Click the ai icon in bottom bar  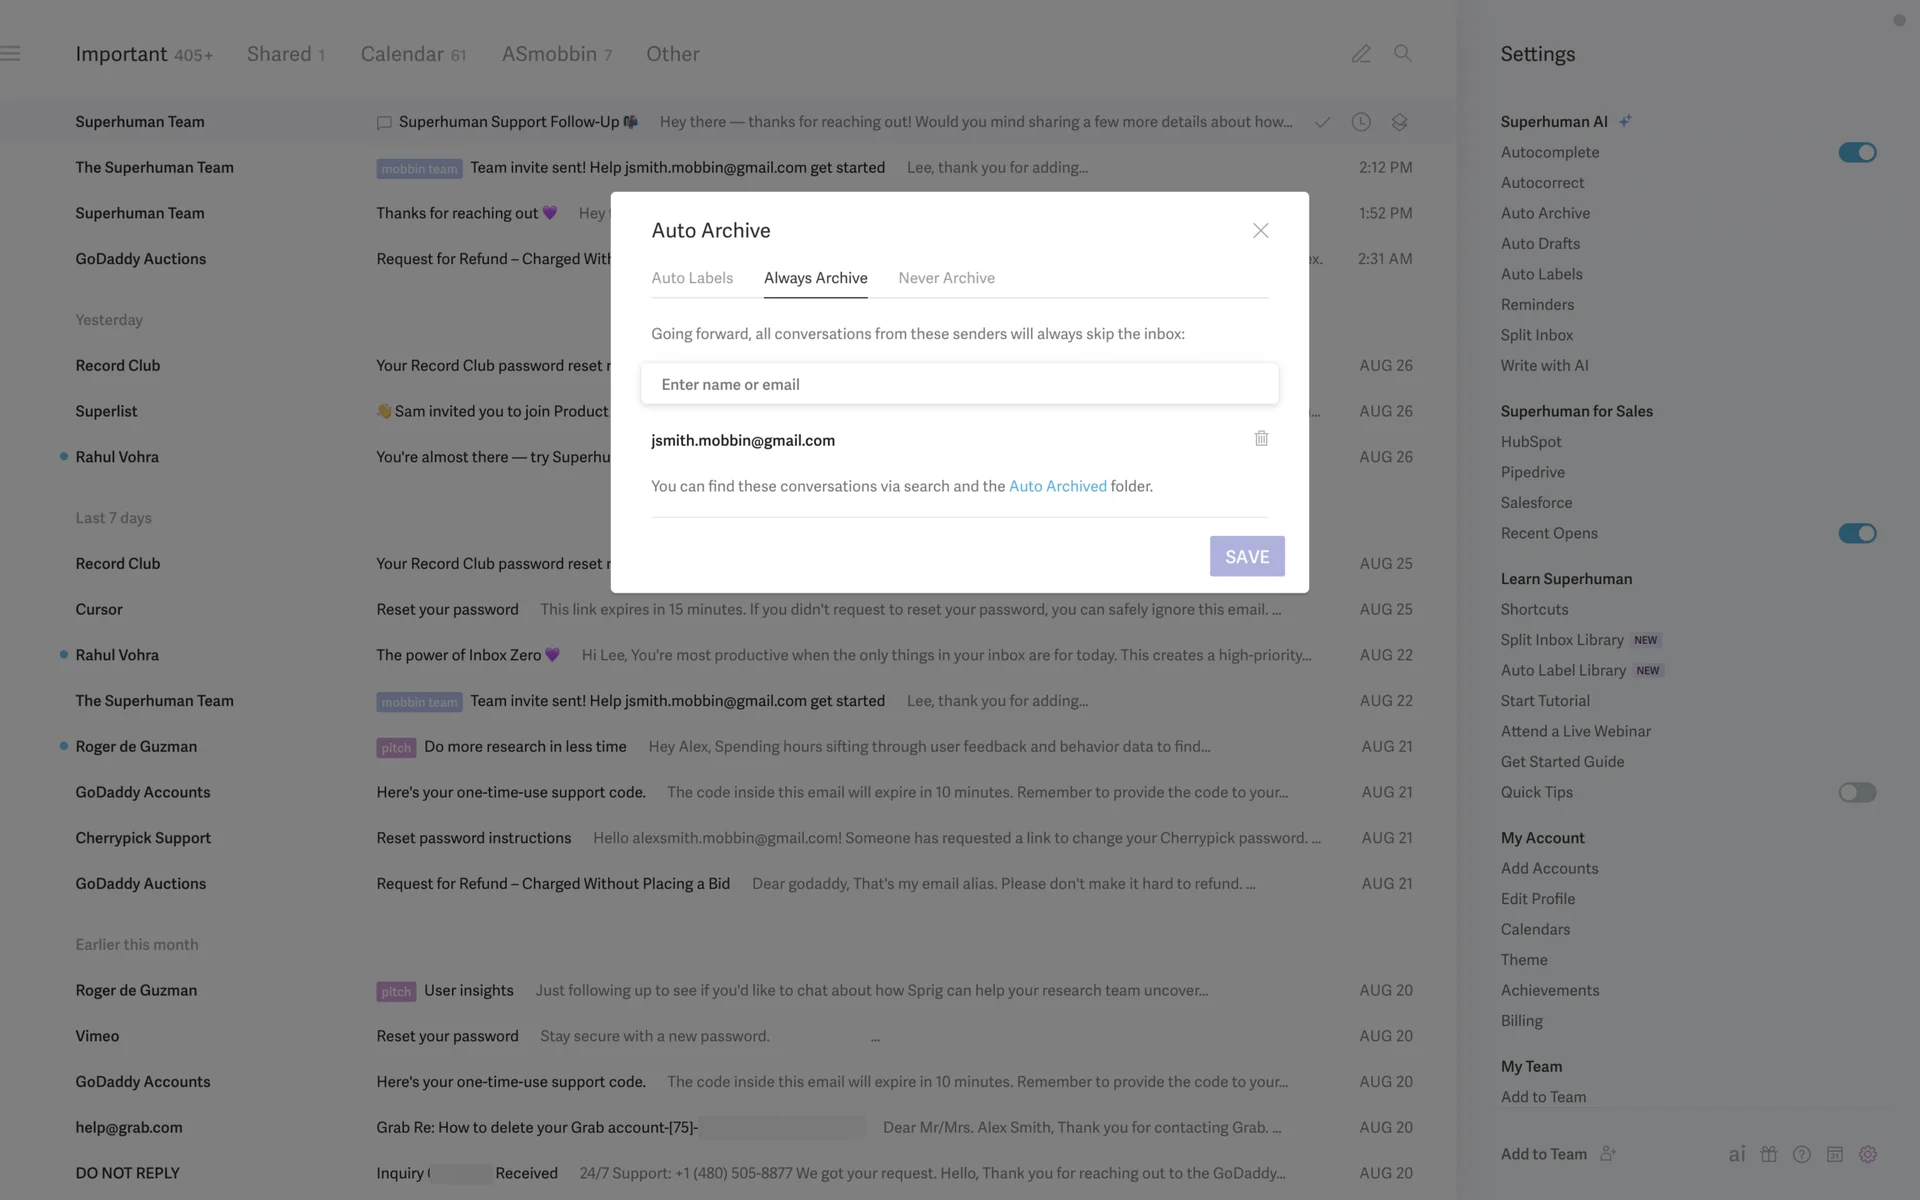click(1737, 1154)
